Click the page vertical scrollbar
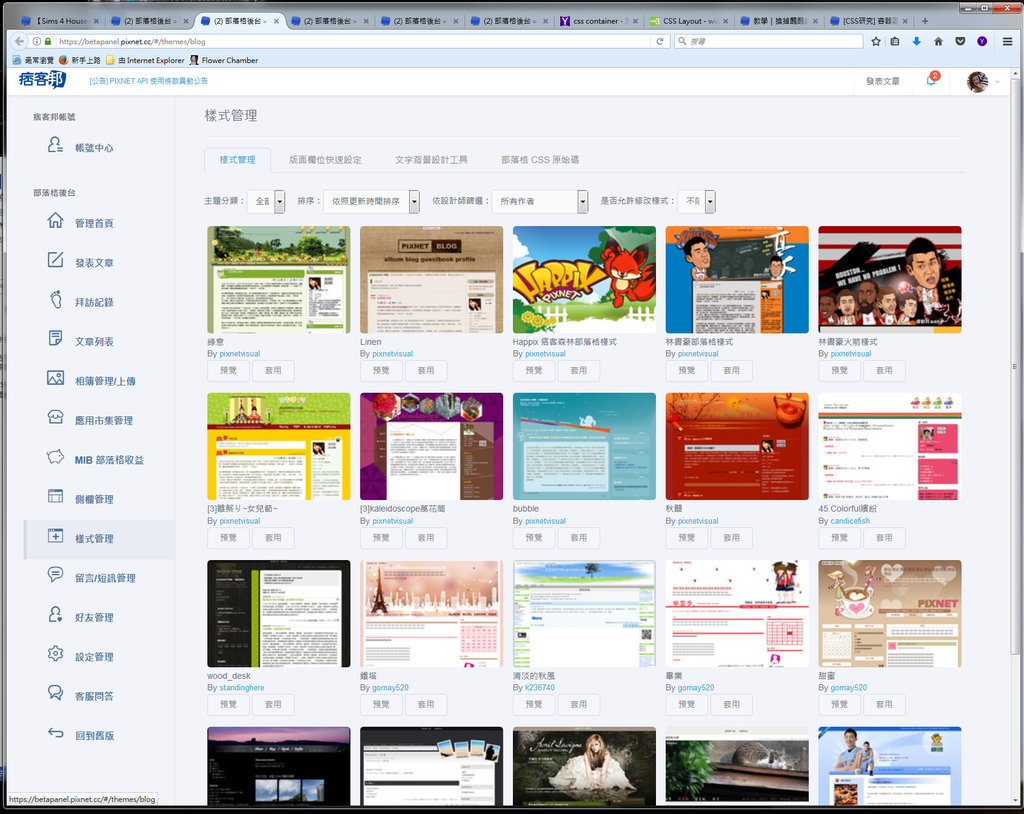This screenshot has height=814, width=1024. tap(1014, 366)
